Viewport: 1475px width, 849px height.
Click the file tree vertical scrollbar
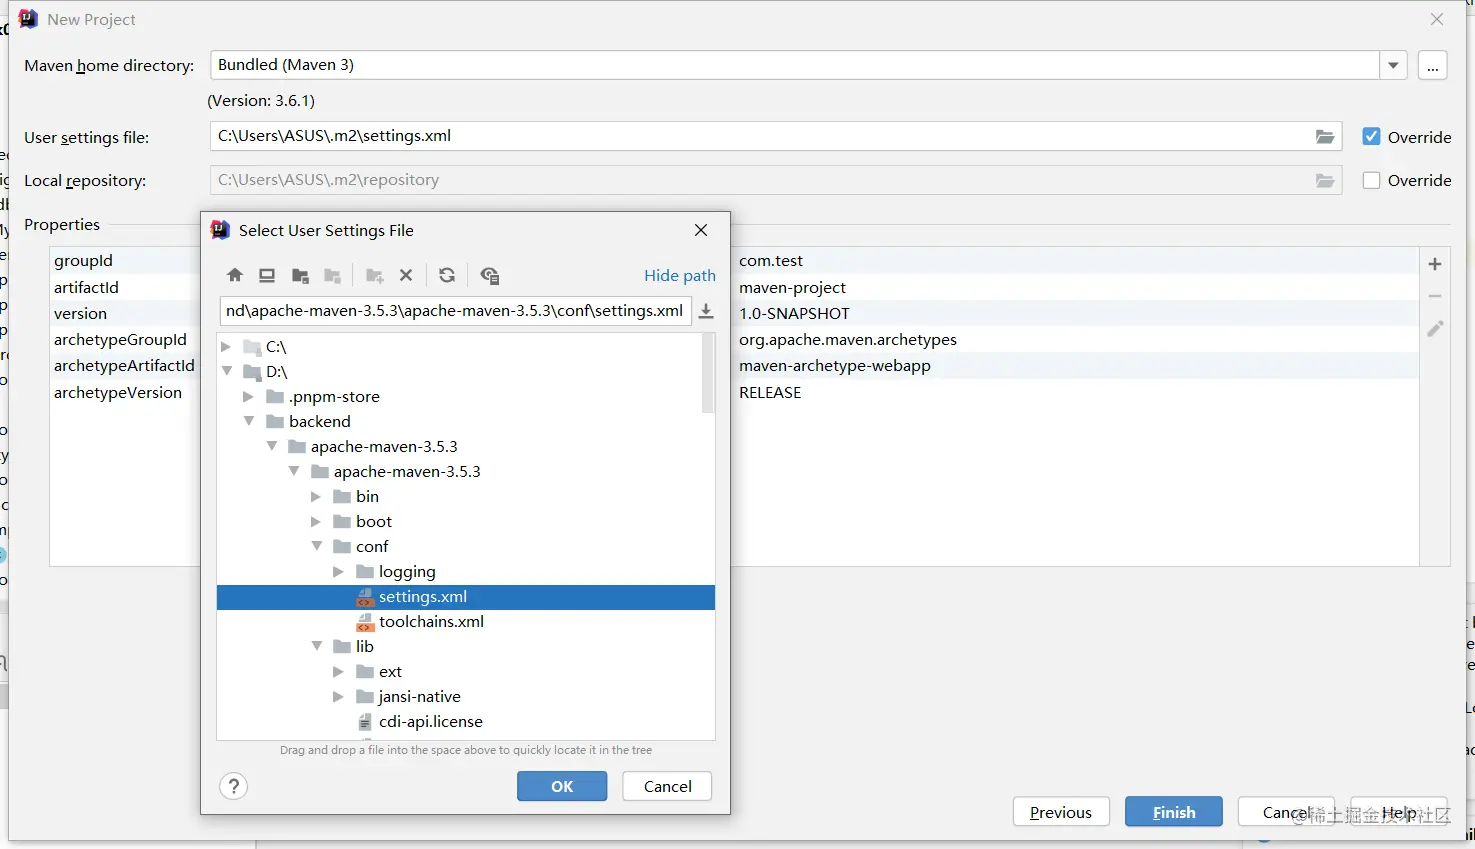[708, 373]
